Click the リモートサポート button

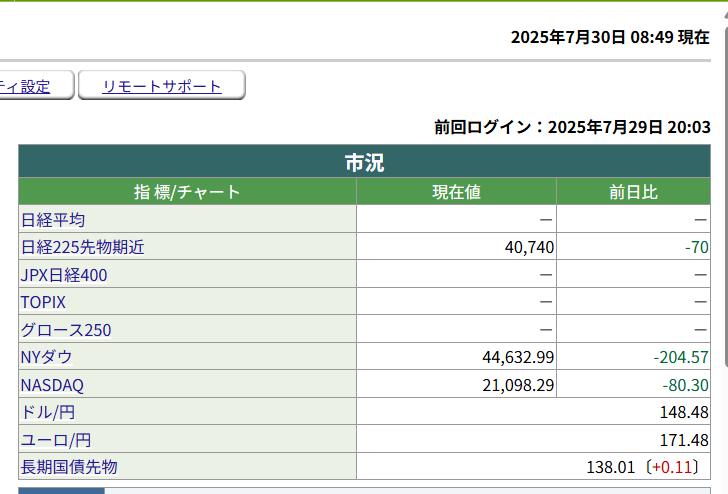click(161, 86)
